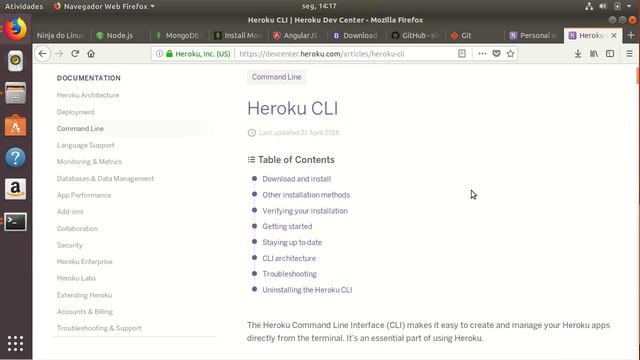Show sidebars button in toolbar
The image size is (640, 360).
pyautogui.click(x=610, y=53)
